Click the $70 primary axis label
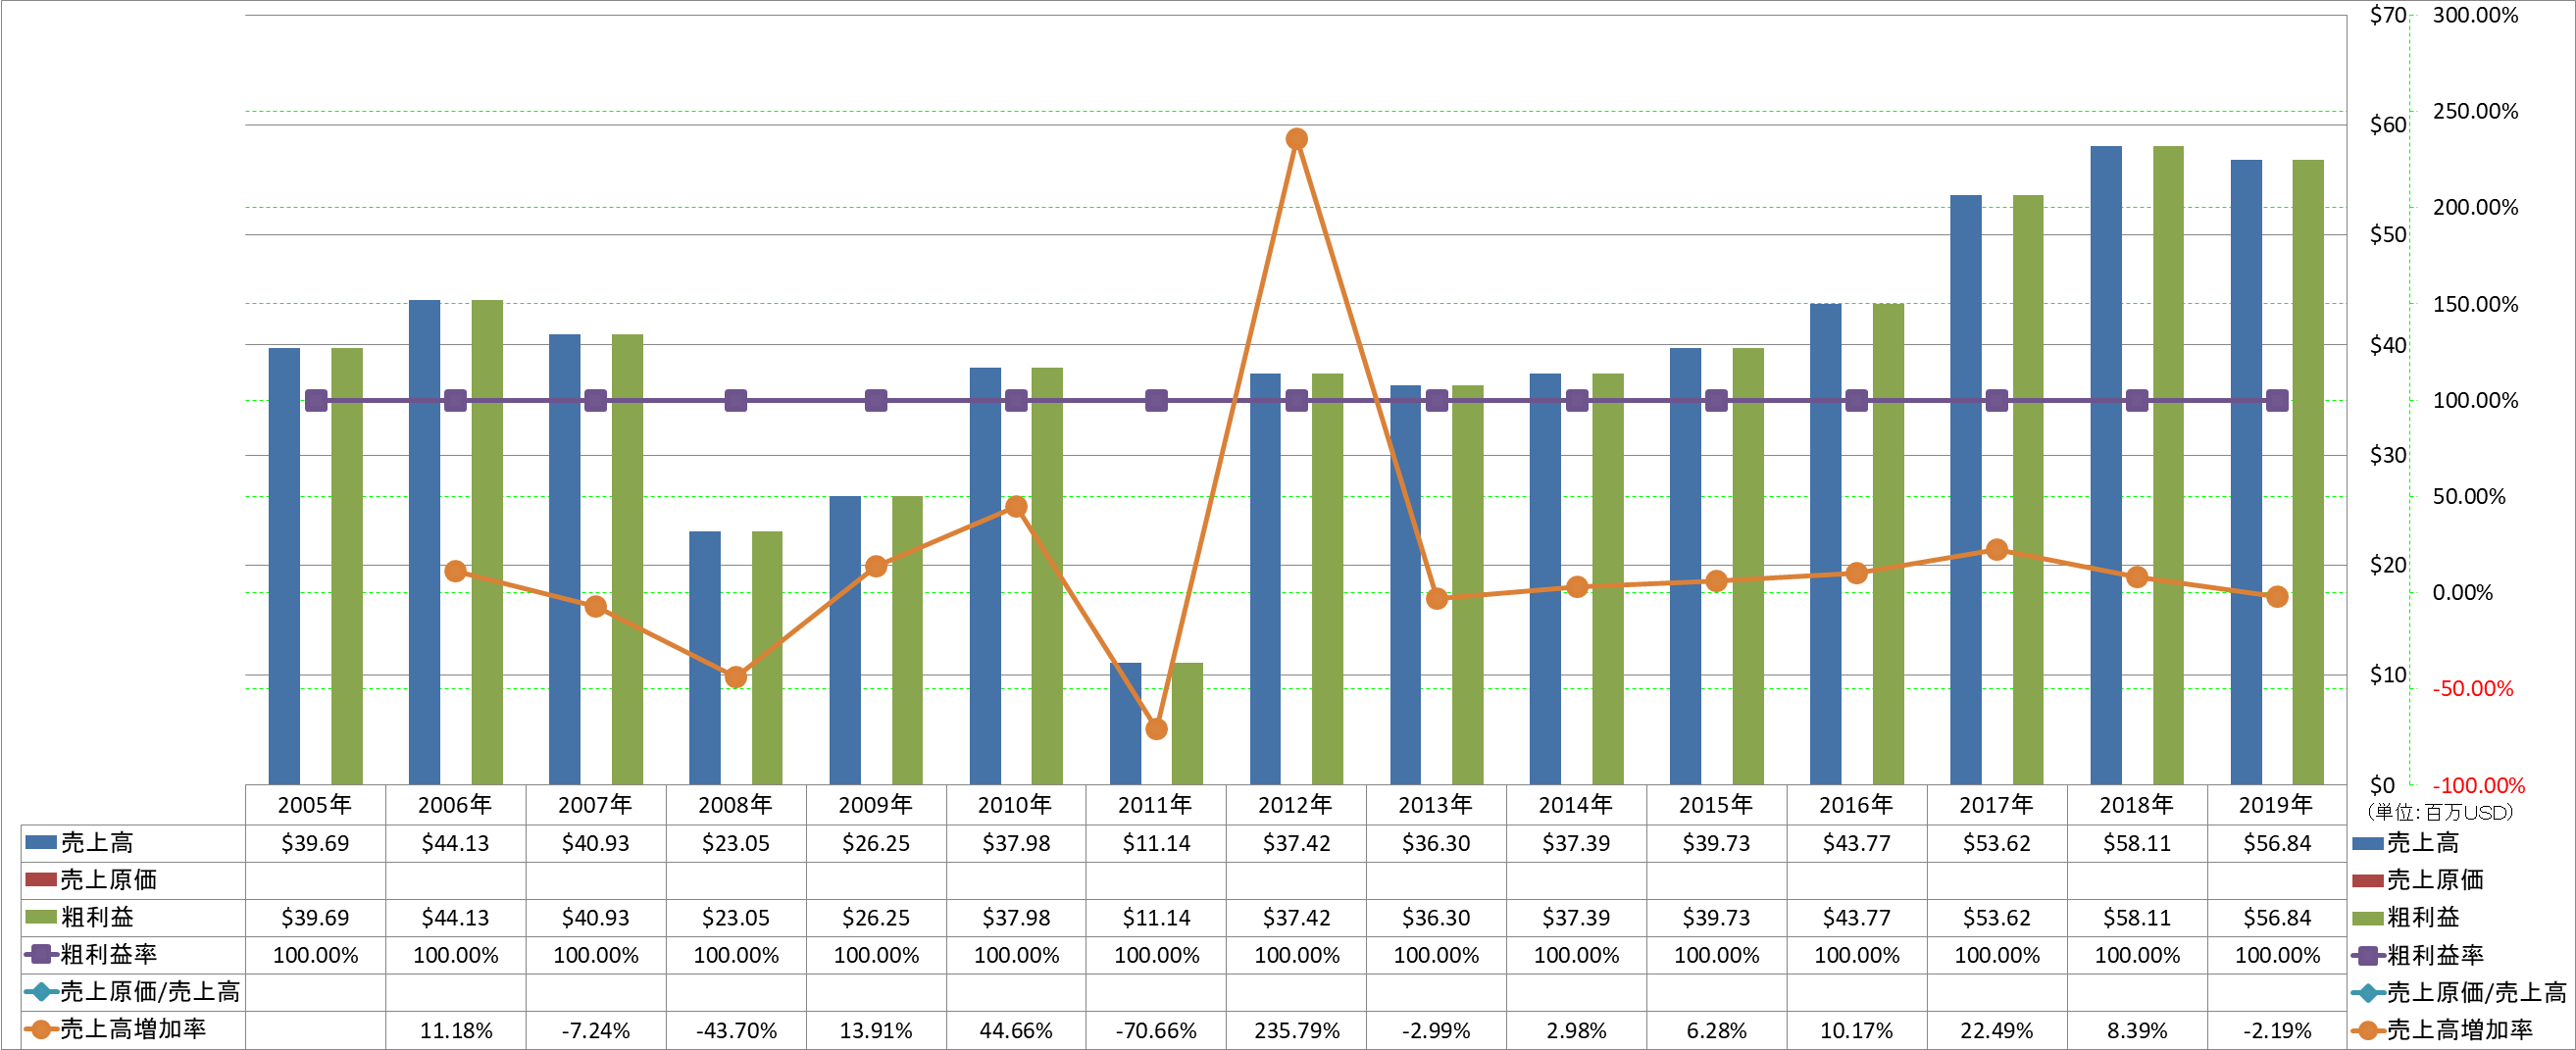 click(2388, 15)
